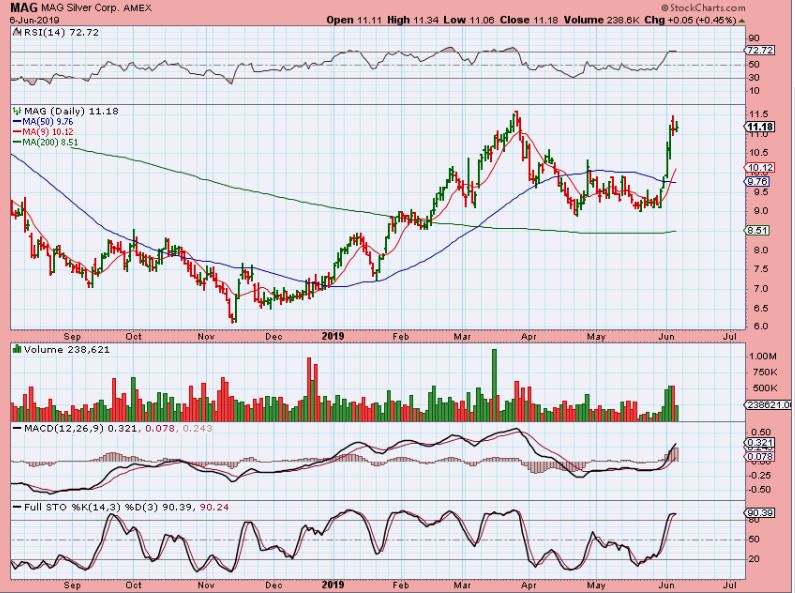
Task: Click the Sep label under price chart
Action: [x=72, y=337]
